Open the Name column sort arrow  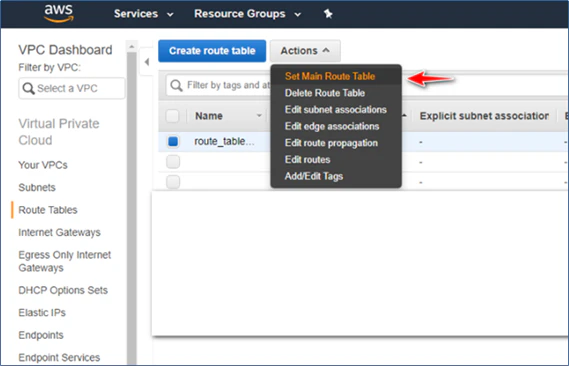pyautogui.click(x=259, y=116)
